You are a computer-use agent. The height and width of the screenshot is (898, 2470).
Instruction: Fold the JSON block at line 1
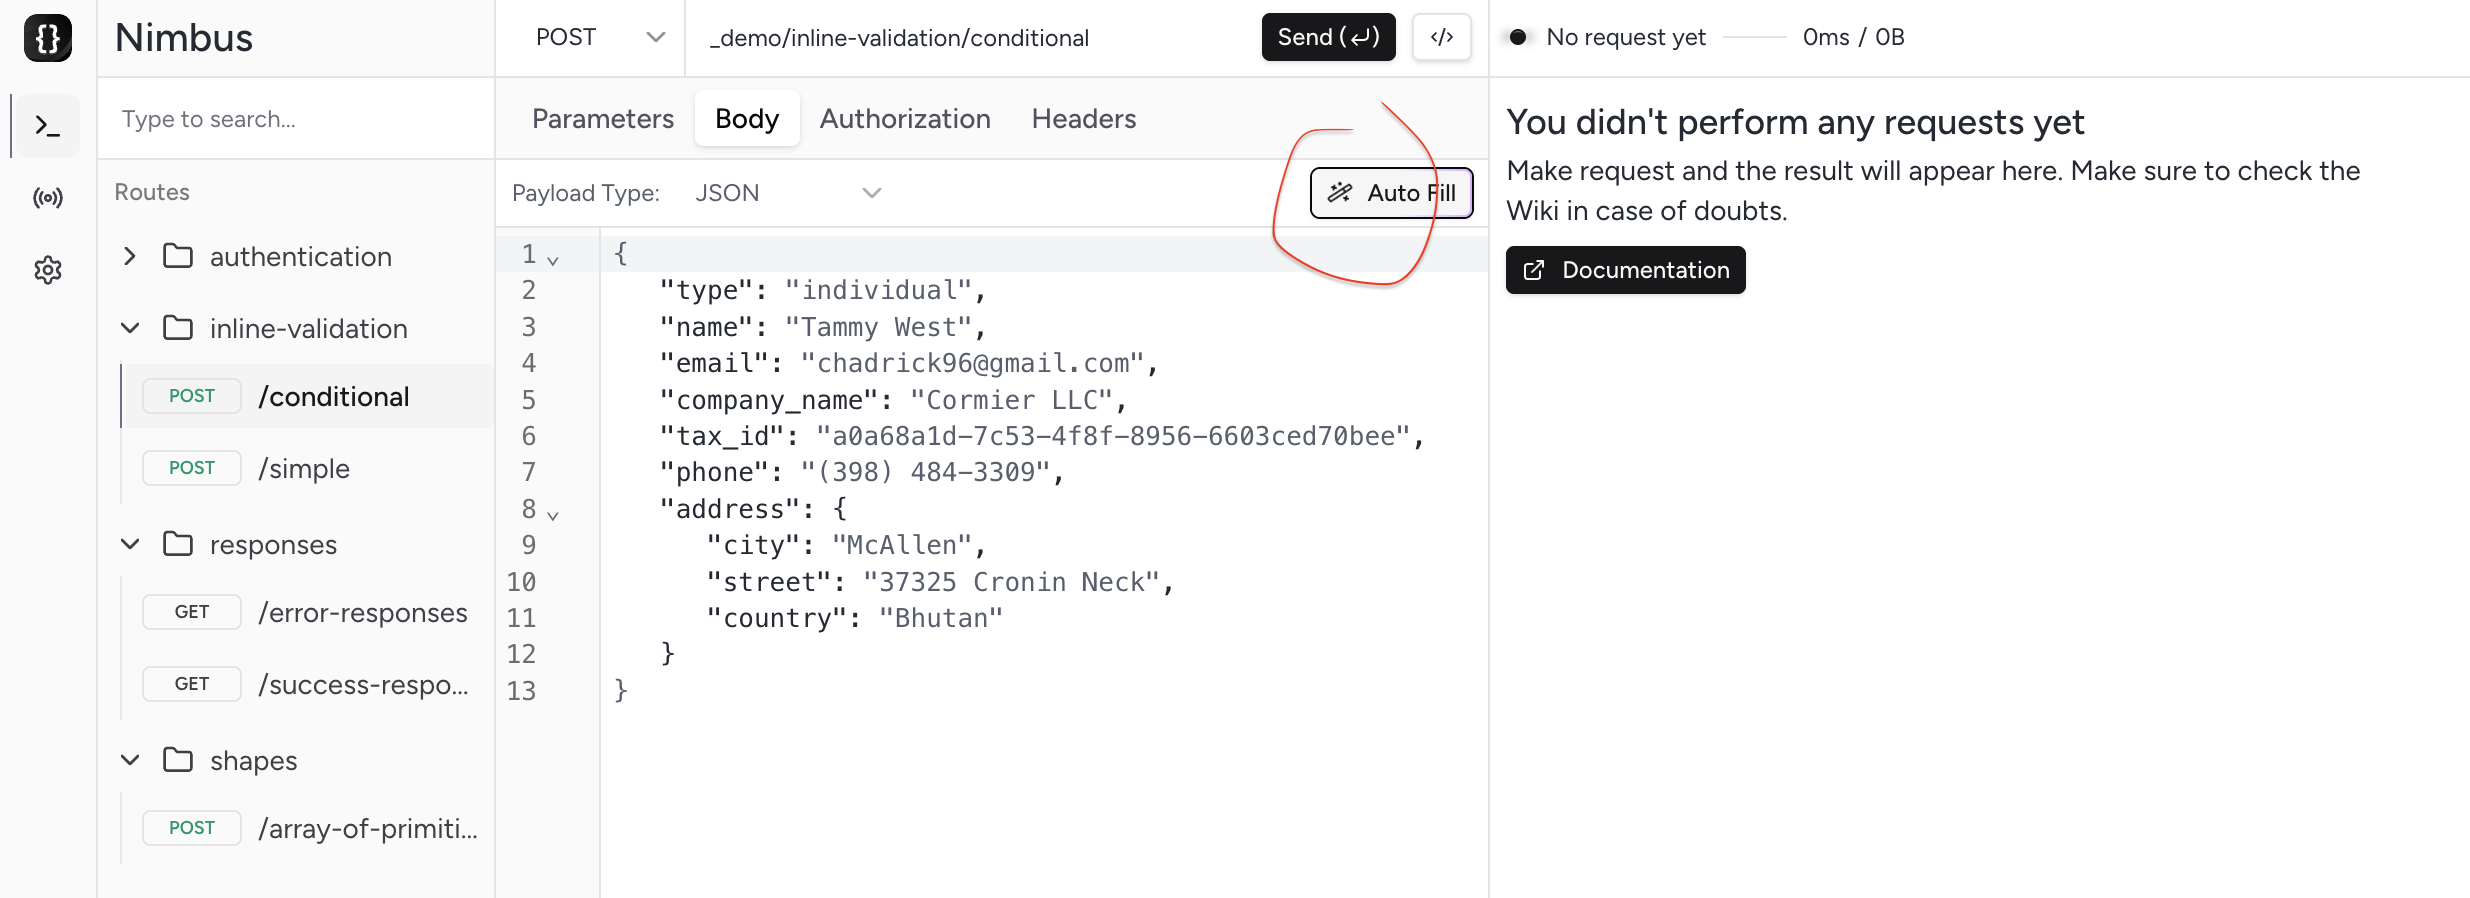[x=553, y=260]
